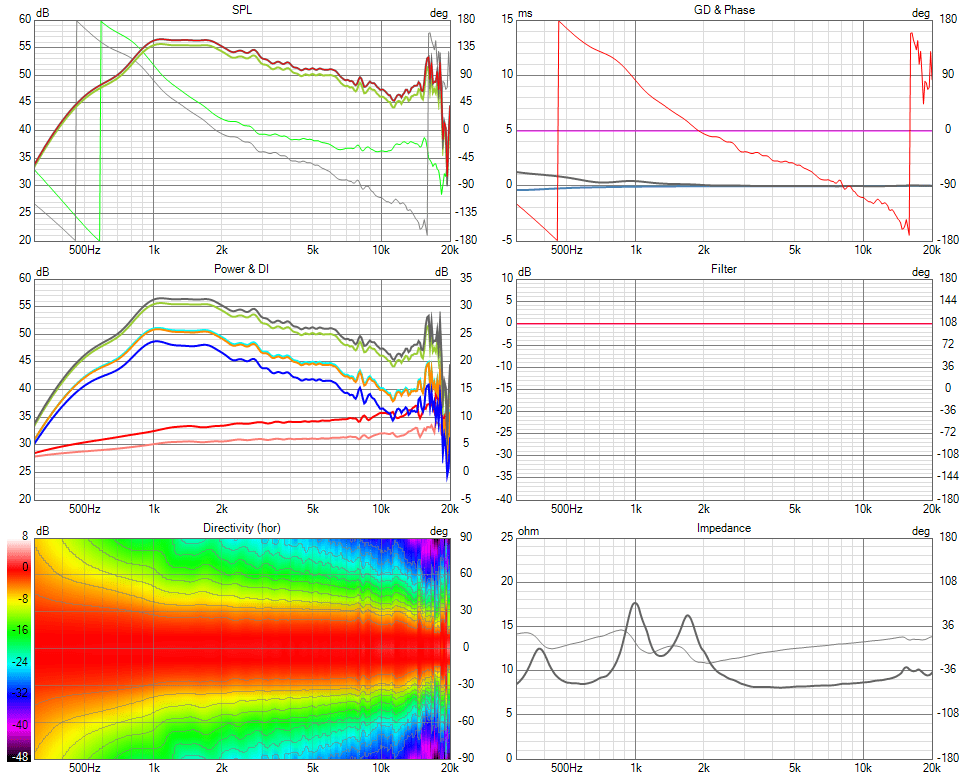Click the '500Hz' axis label under Directivity chart
The image size is (966, 779).
[84, 767]
